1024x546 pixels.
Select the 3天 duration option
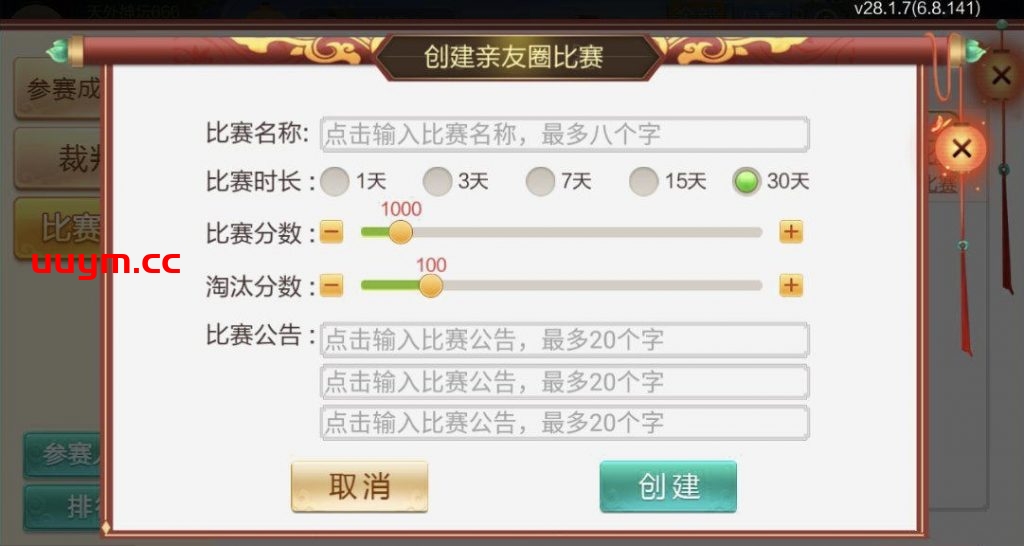tap(438, 181)
